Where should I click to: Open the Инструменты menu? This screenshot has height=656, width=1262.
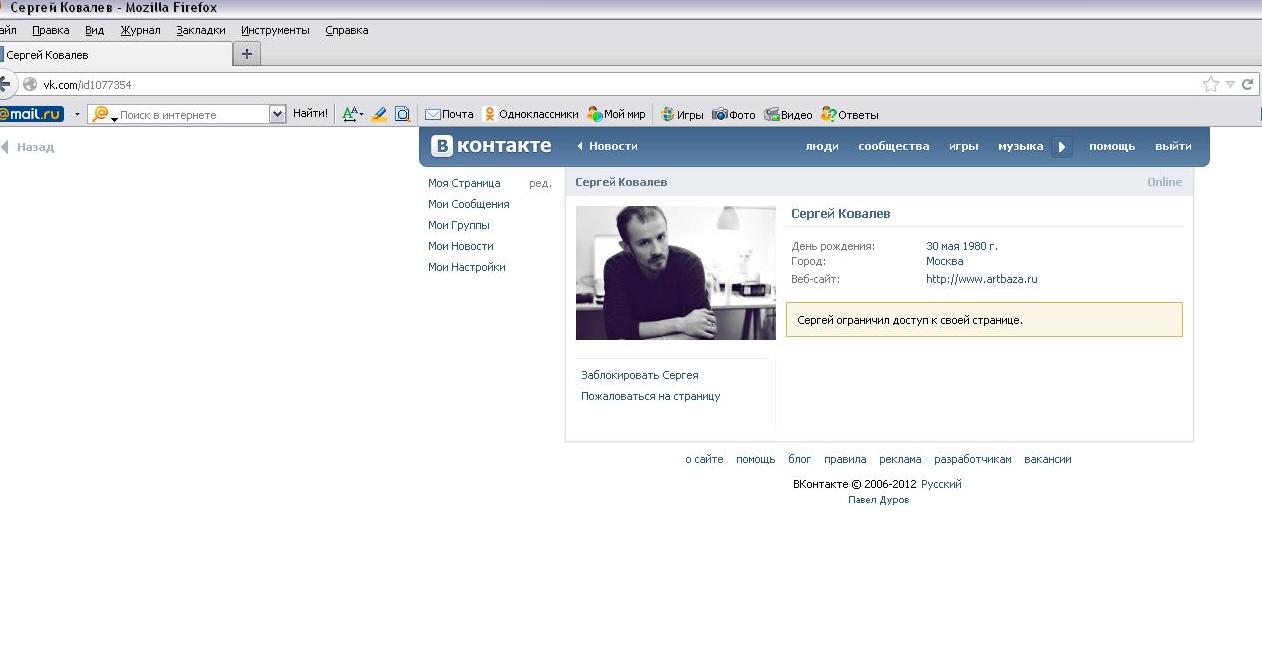click(x=275, y=30)
